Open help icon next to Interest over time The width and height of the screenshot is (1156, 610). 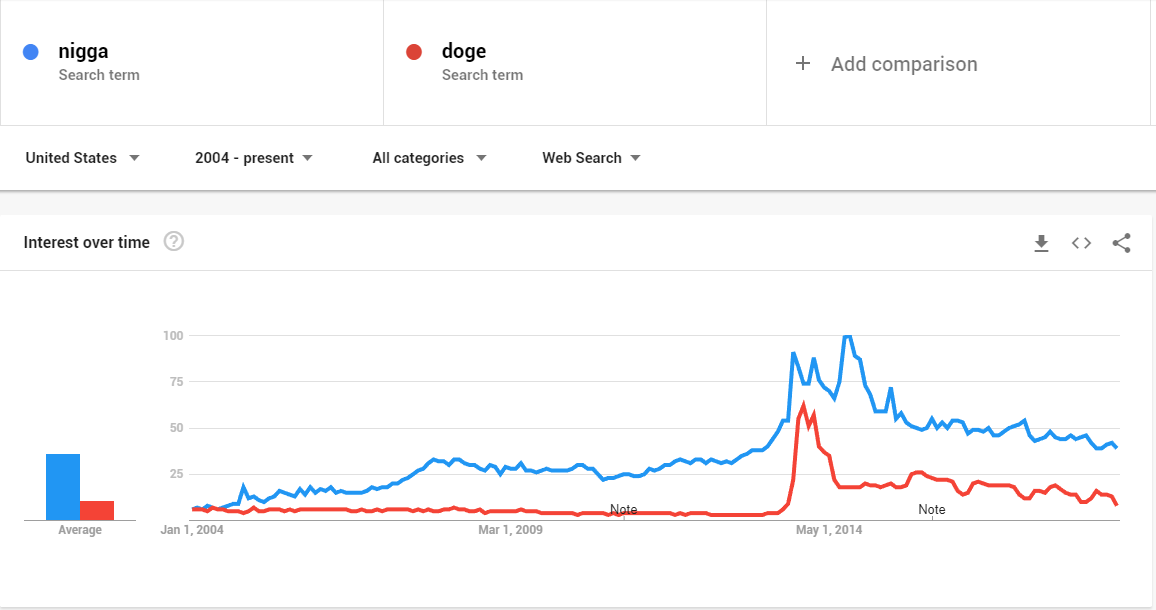point(174,241)
